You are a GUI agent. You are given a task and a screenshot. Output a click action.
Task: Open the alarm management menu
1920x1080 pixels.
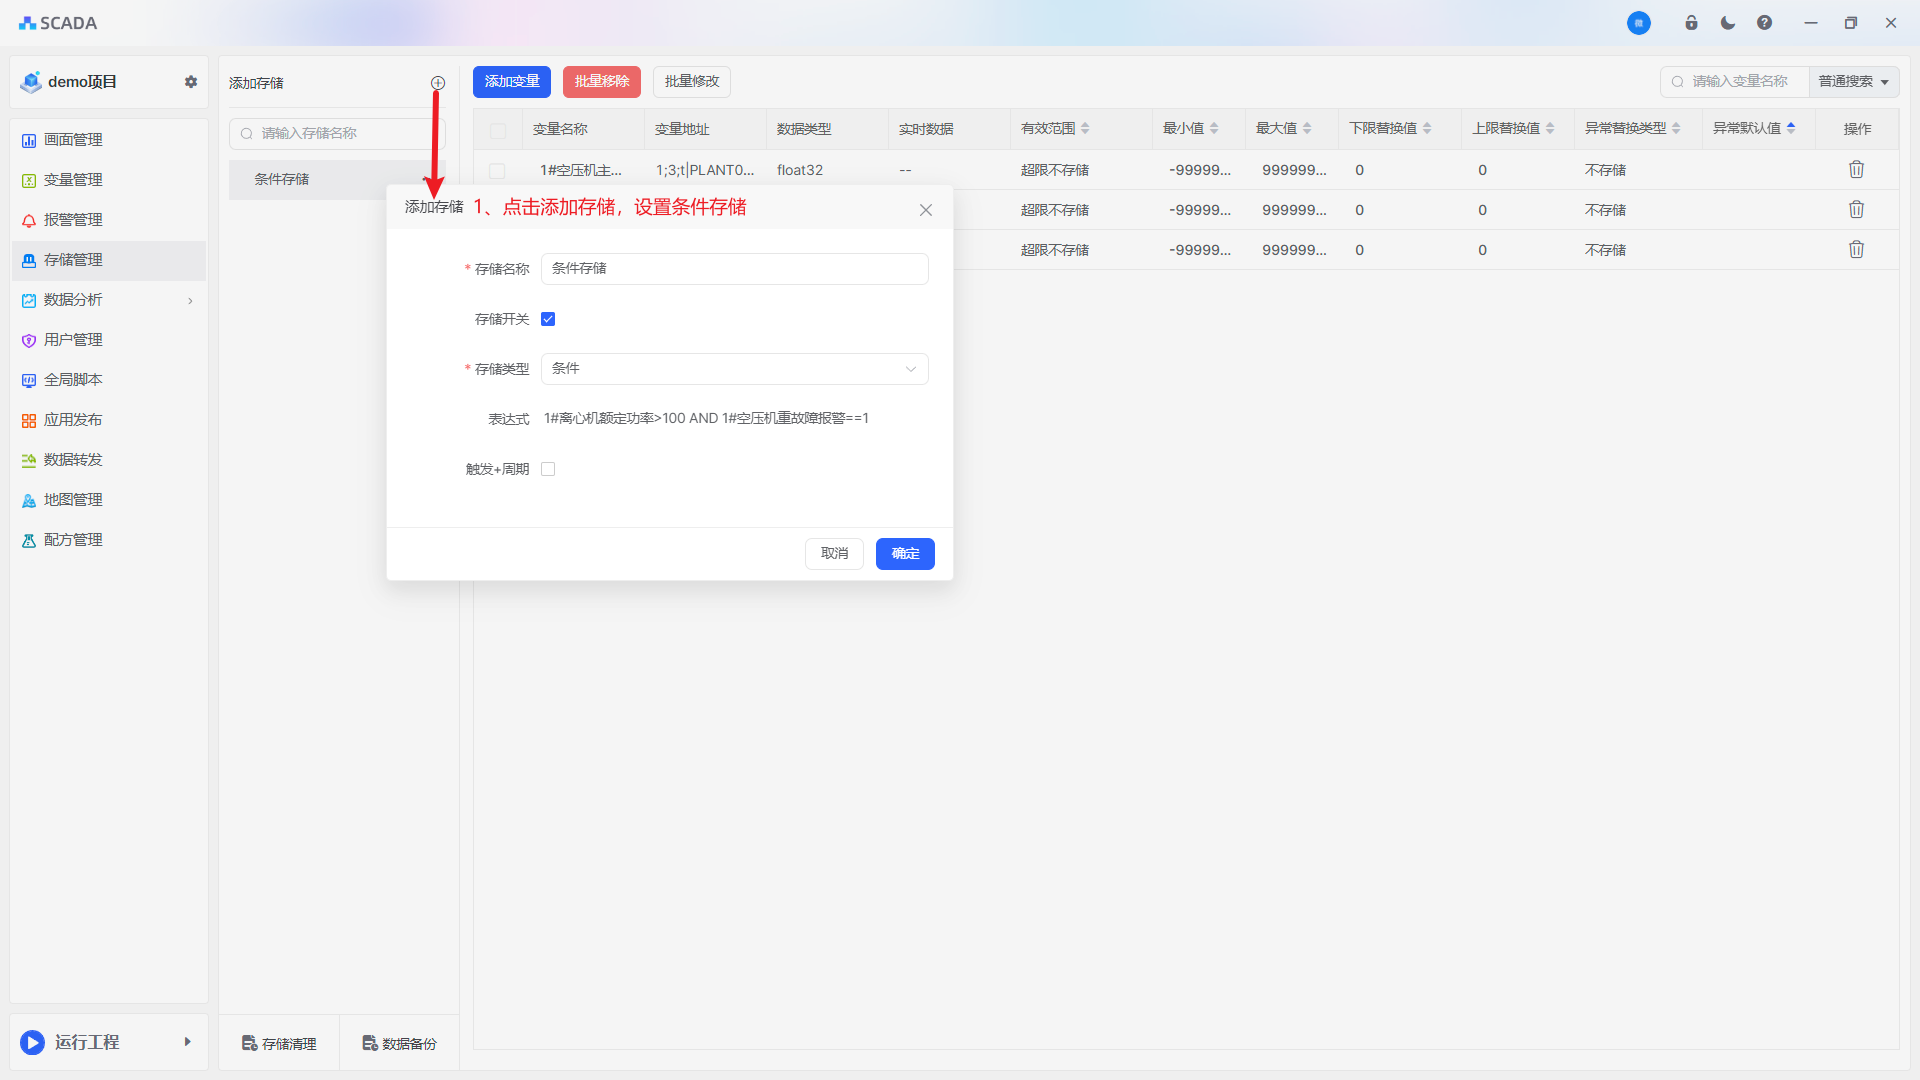73,220
